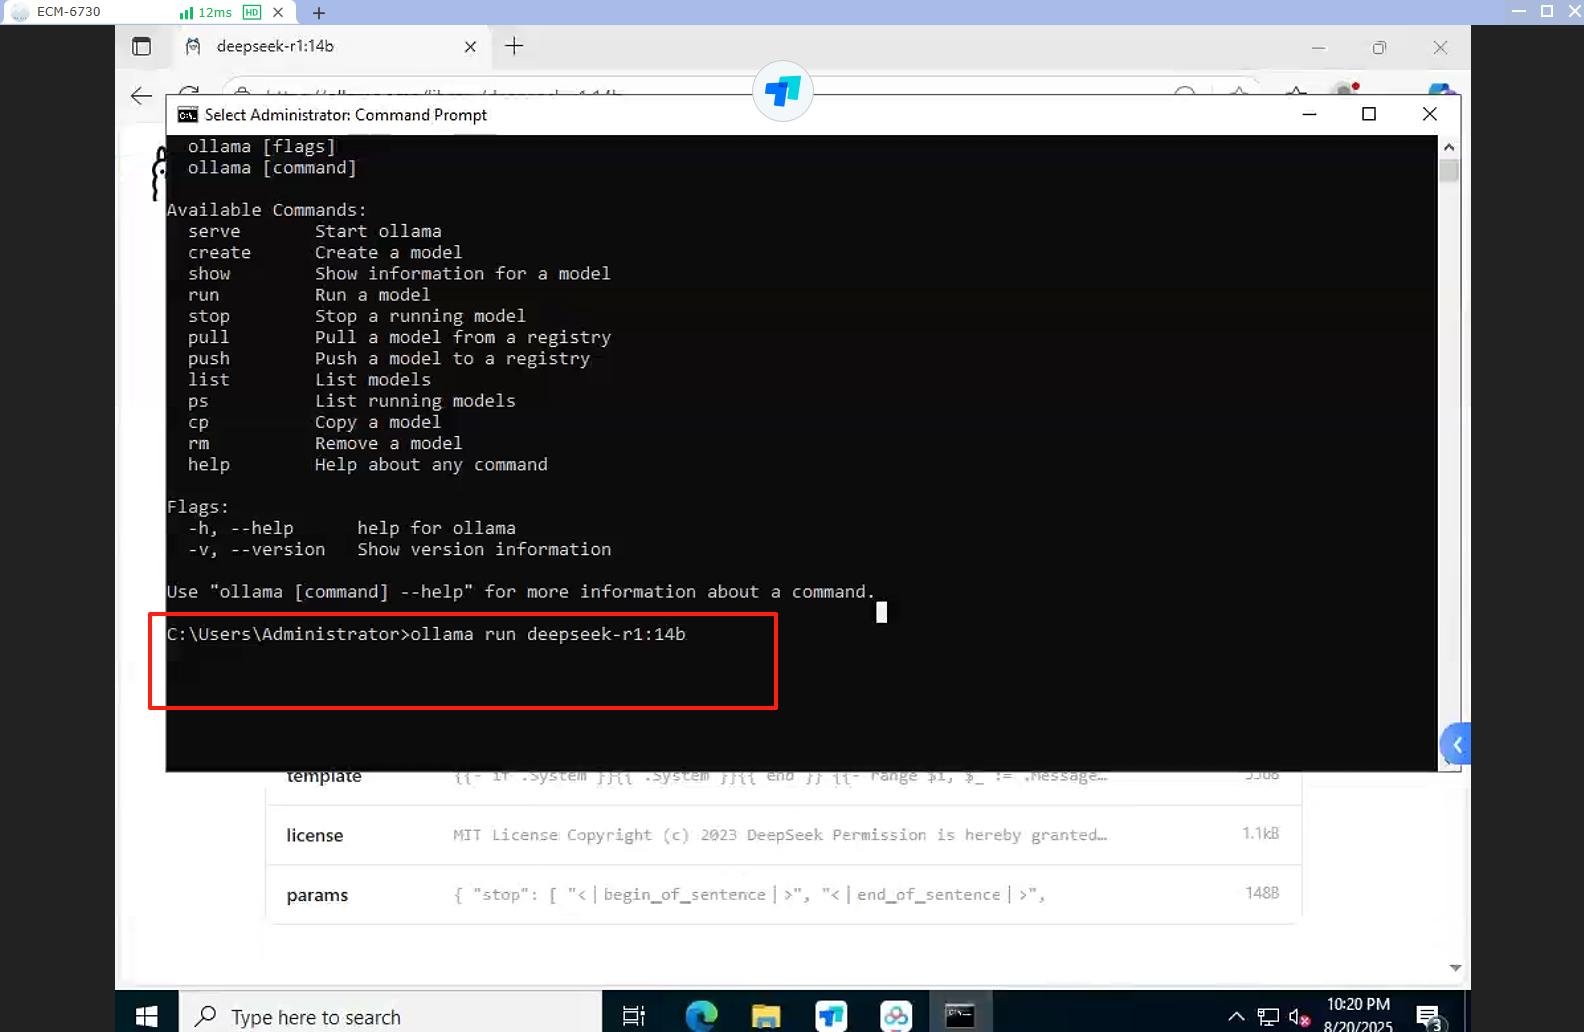Open the blue ToDesk-style taskbar app
The width and height of the screenshot is (1584, 1032).
click(831, 1016)
